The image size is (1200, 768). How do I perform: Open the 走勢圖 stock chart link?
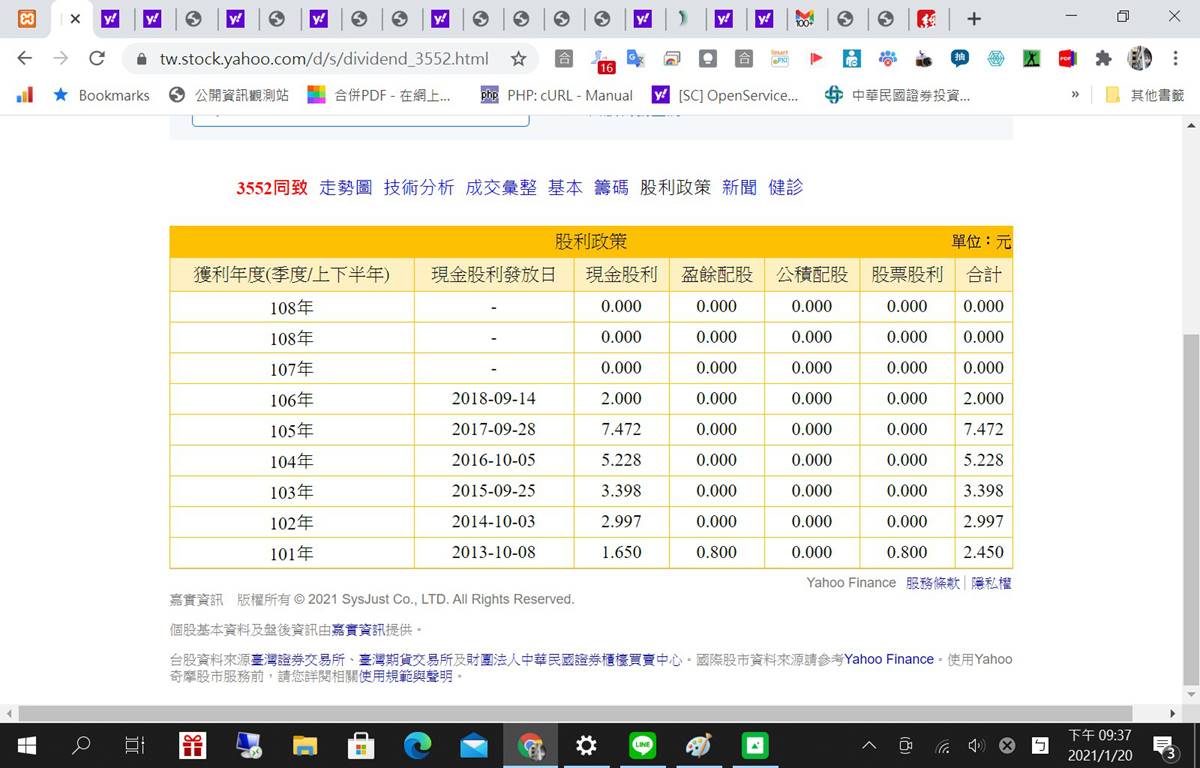pyautogui.click(x=345, y=187)
